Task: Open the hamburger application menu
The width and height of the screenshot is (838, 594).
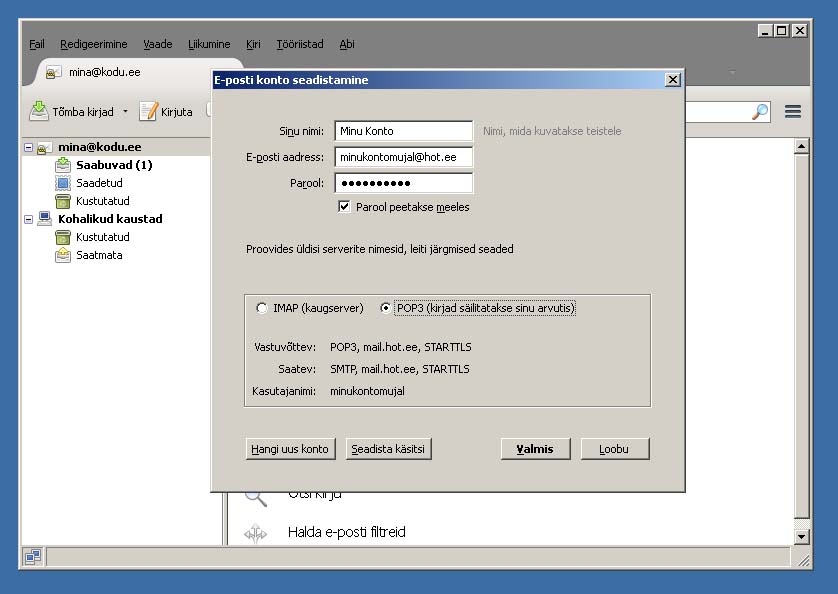Action: tap(793, 111)
